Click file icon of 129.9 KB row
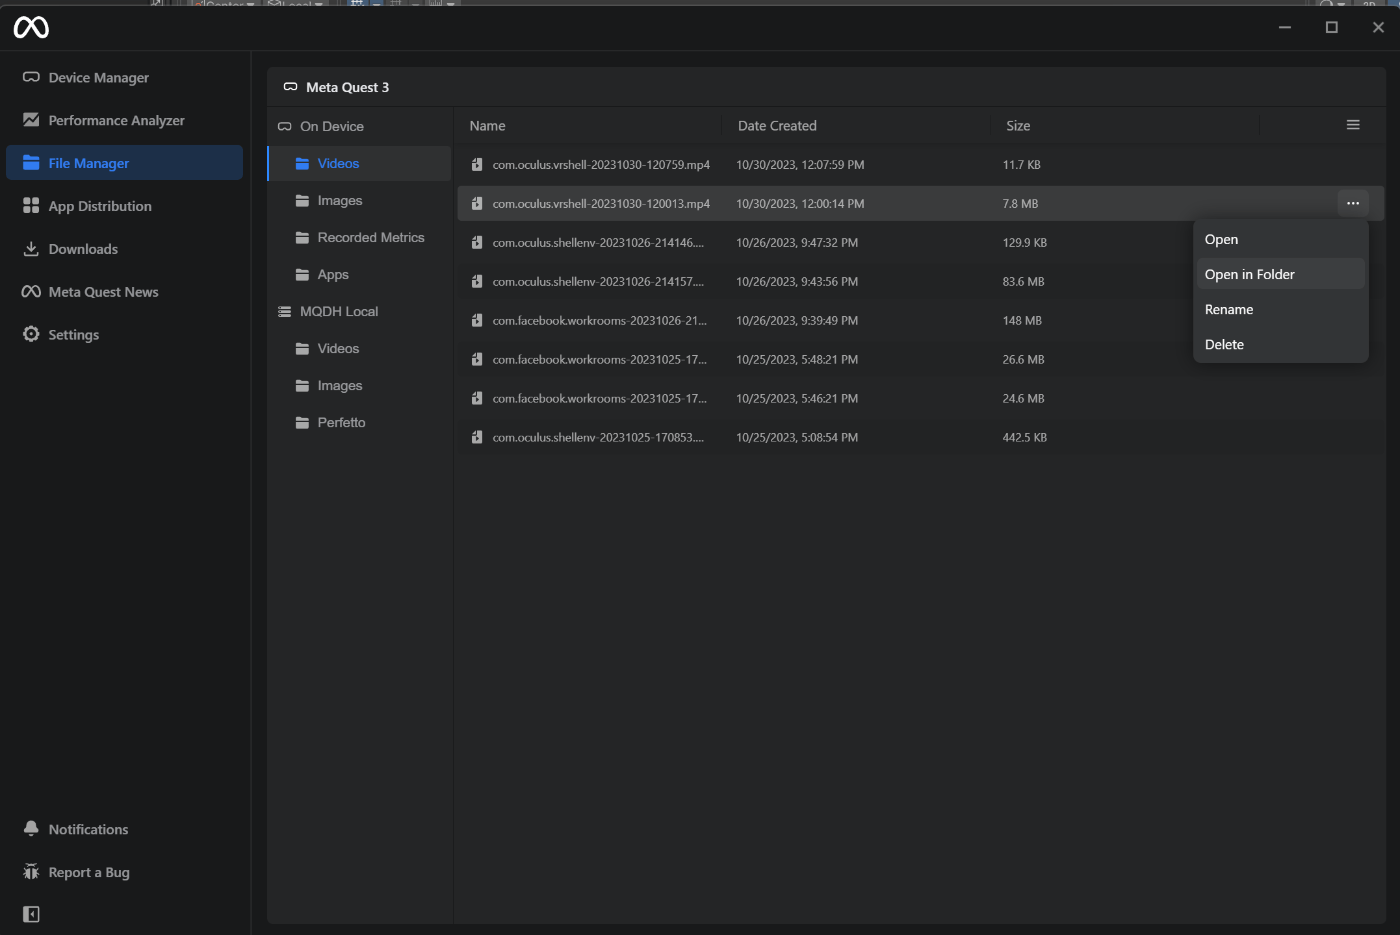The image size is (1400, 935). pyautogui.click(x=477, y=242)
